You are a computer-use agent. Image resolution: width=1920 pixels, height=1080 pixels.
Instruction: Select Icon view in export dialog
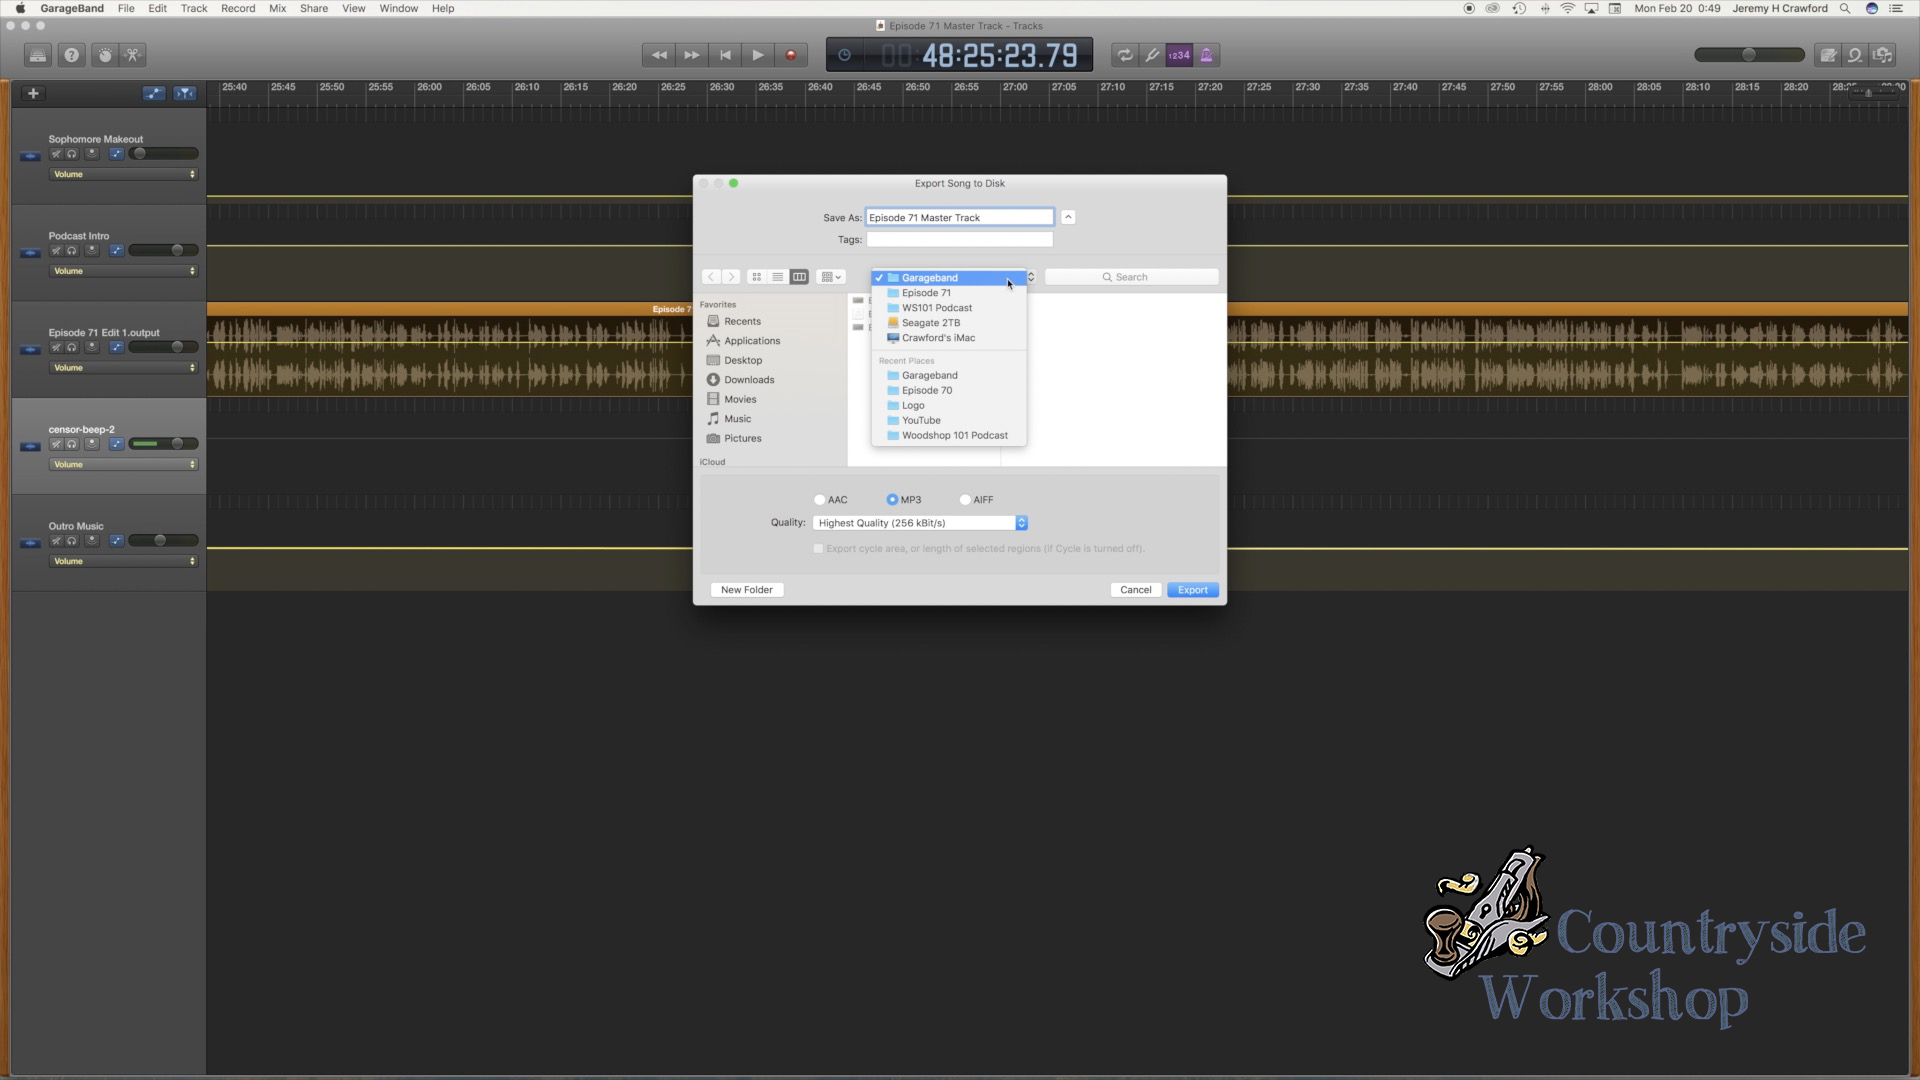click(x=757, y=277)
